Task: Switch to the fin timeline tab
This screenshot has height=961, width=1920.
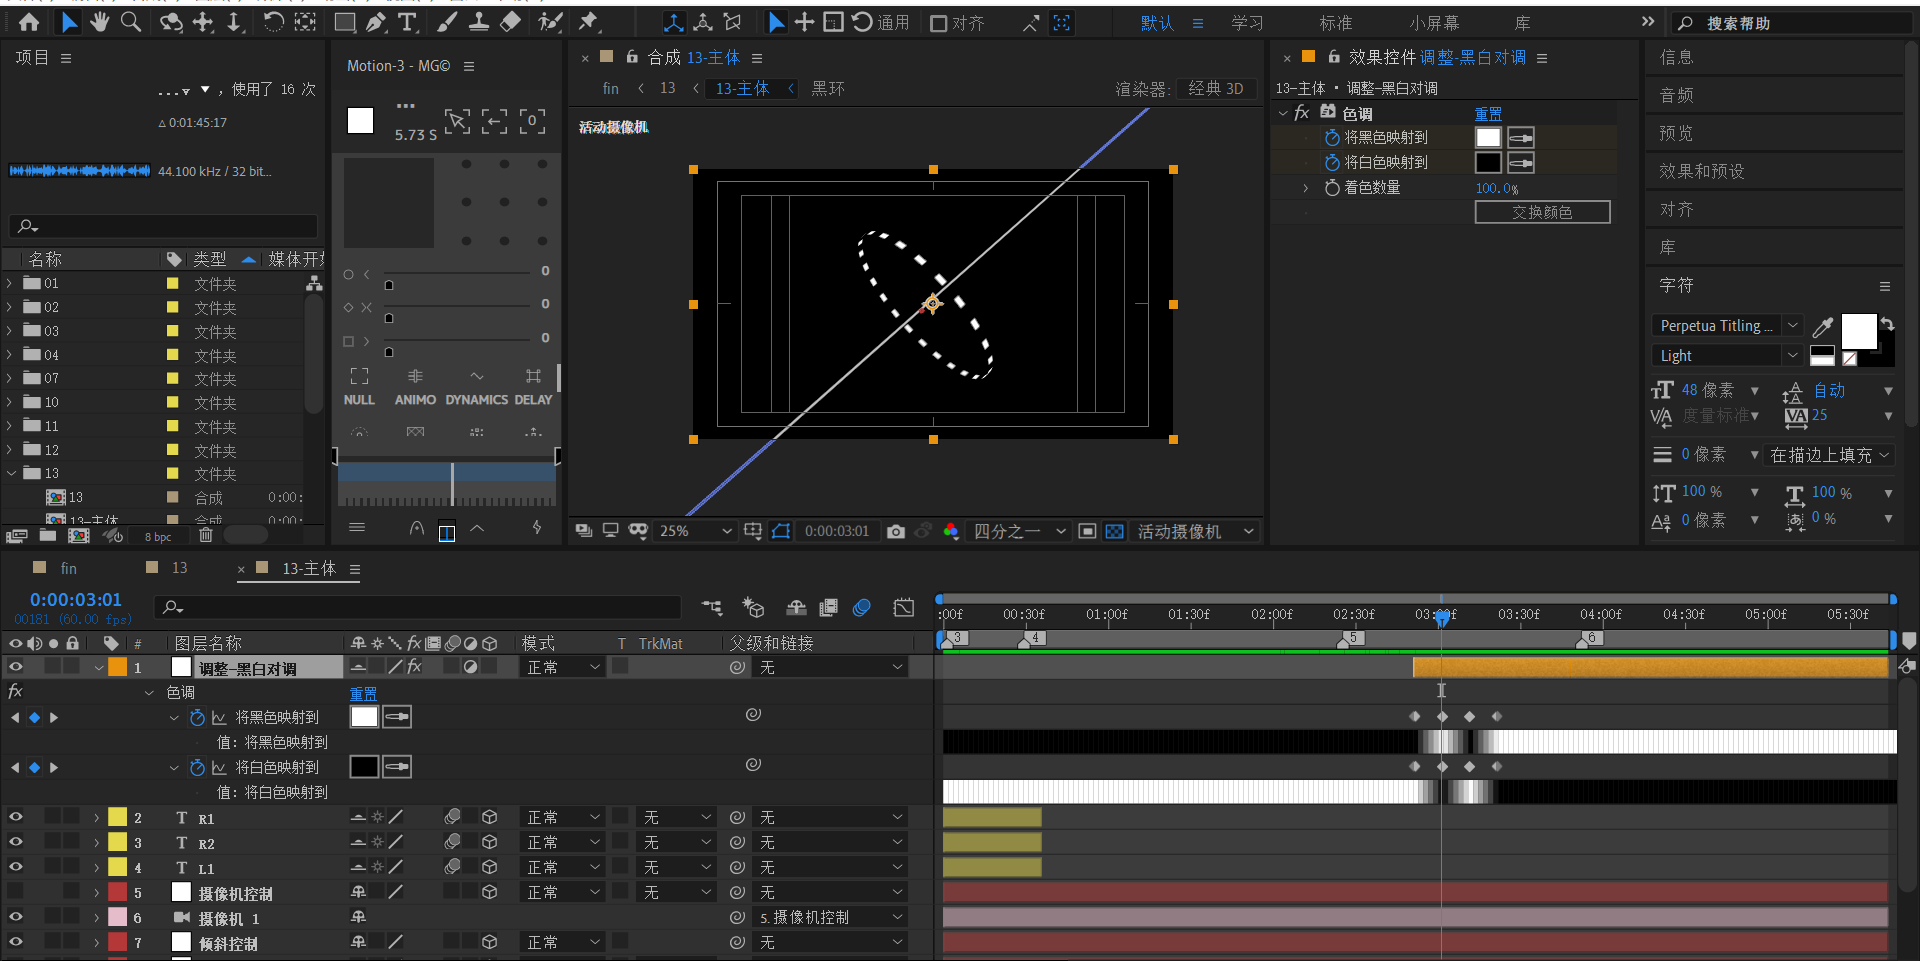Action: pyautogui.click(x=68, y=568)
